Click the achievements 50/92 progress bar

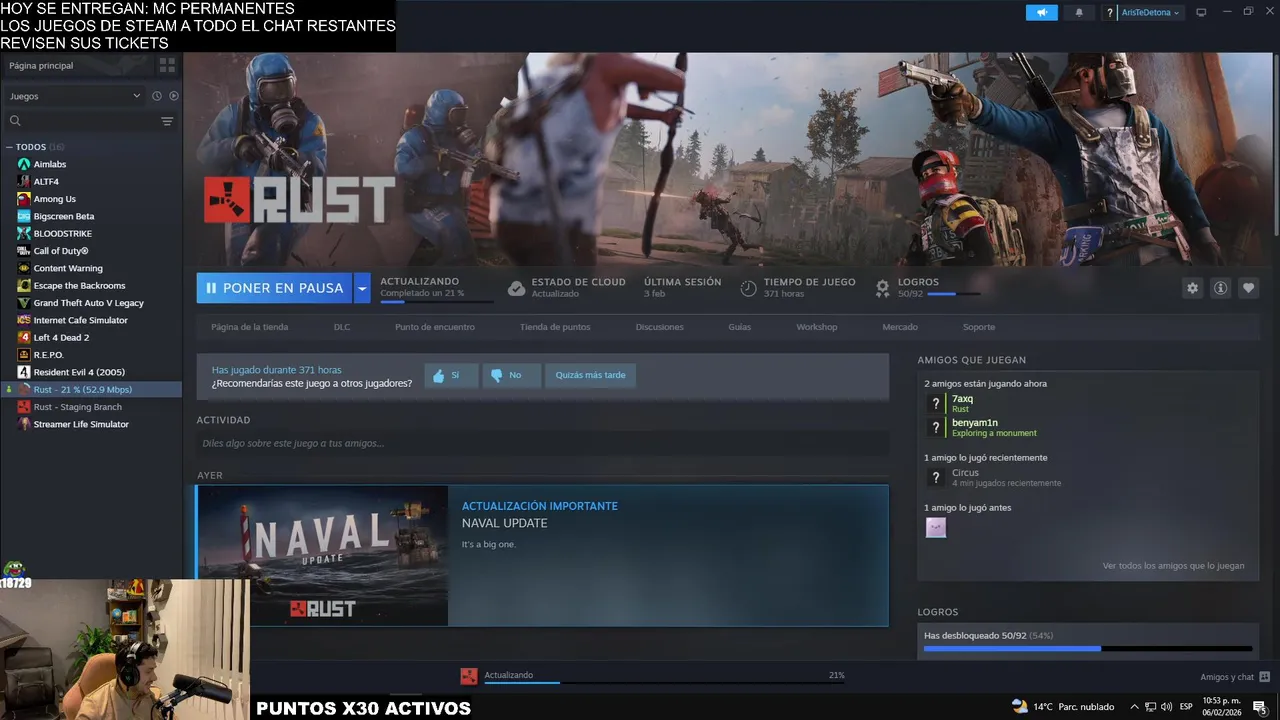tap(1087, 648)
